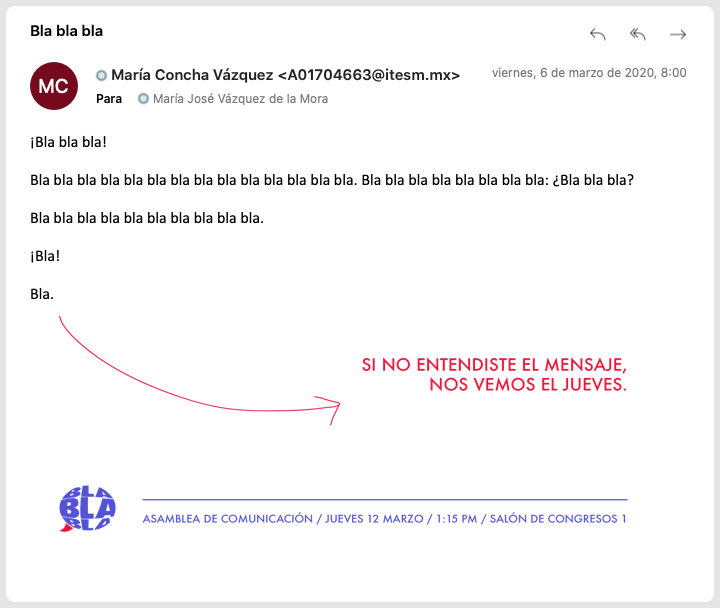Image resolution: width=720 pixels, height=608 pixels.
Task: Click the Forward arrow icon
Action: tap(678, 34)
